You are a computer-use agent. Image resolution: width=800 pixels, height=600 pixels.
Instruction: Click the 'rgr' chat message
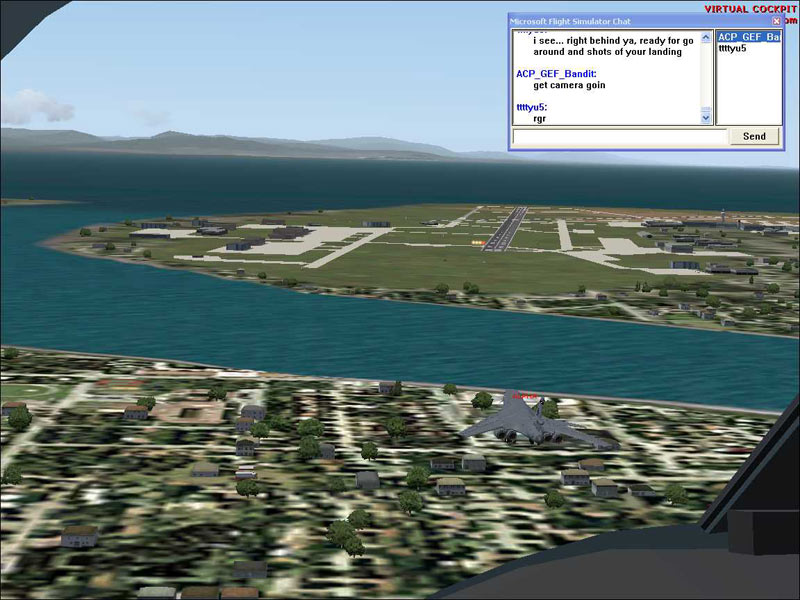click(539, 118)
